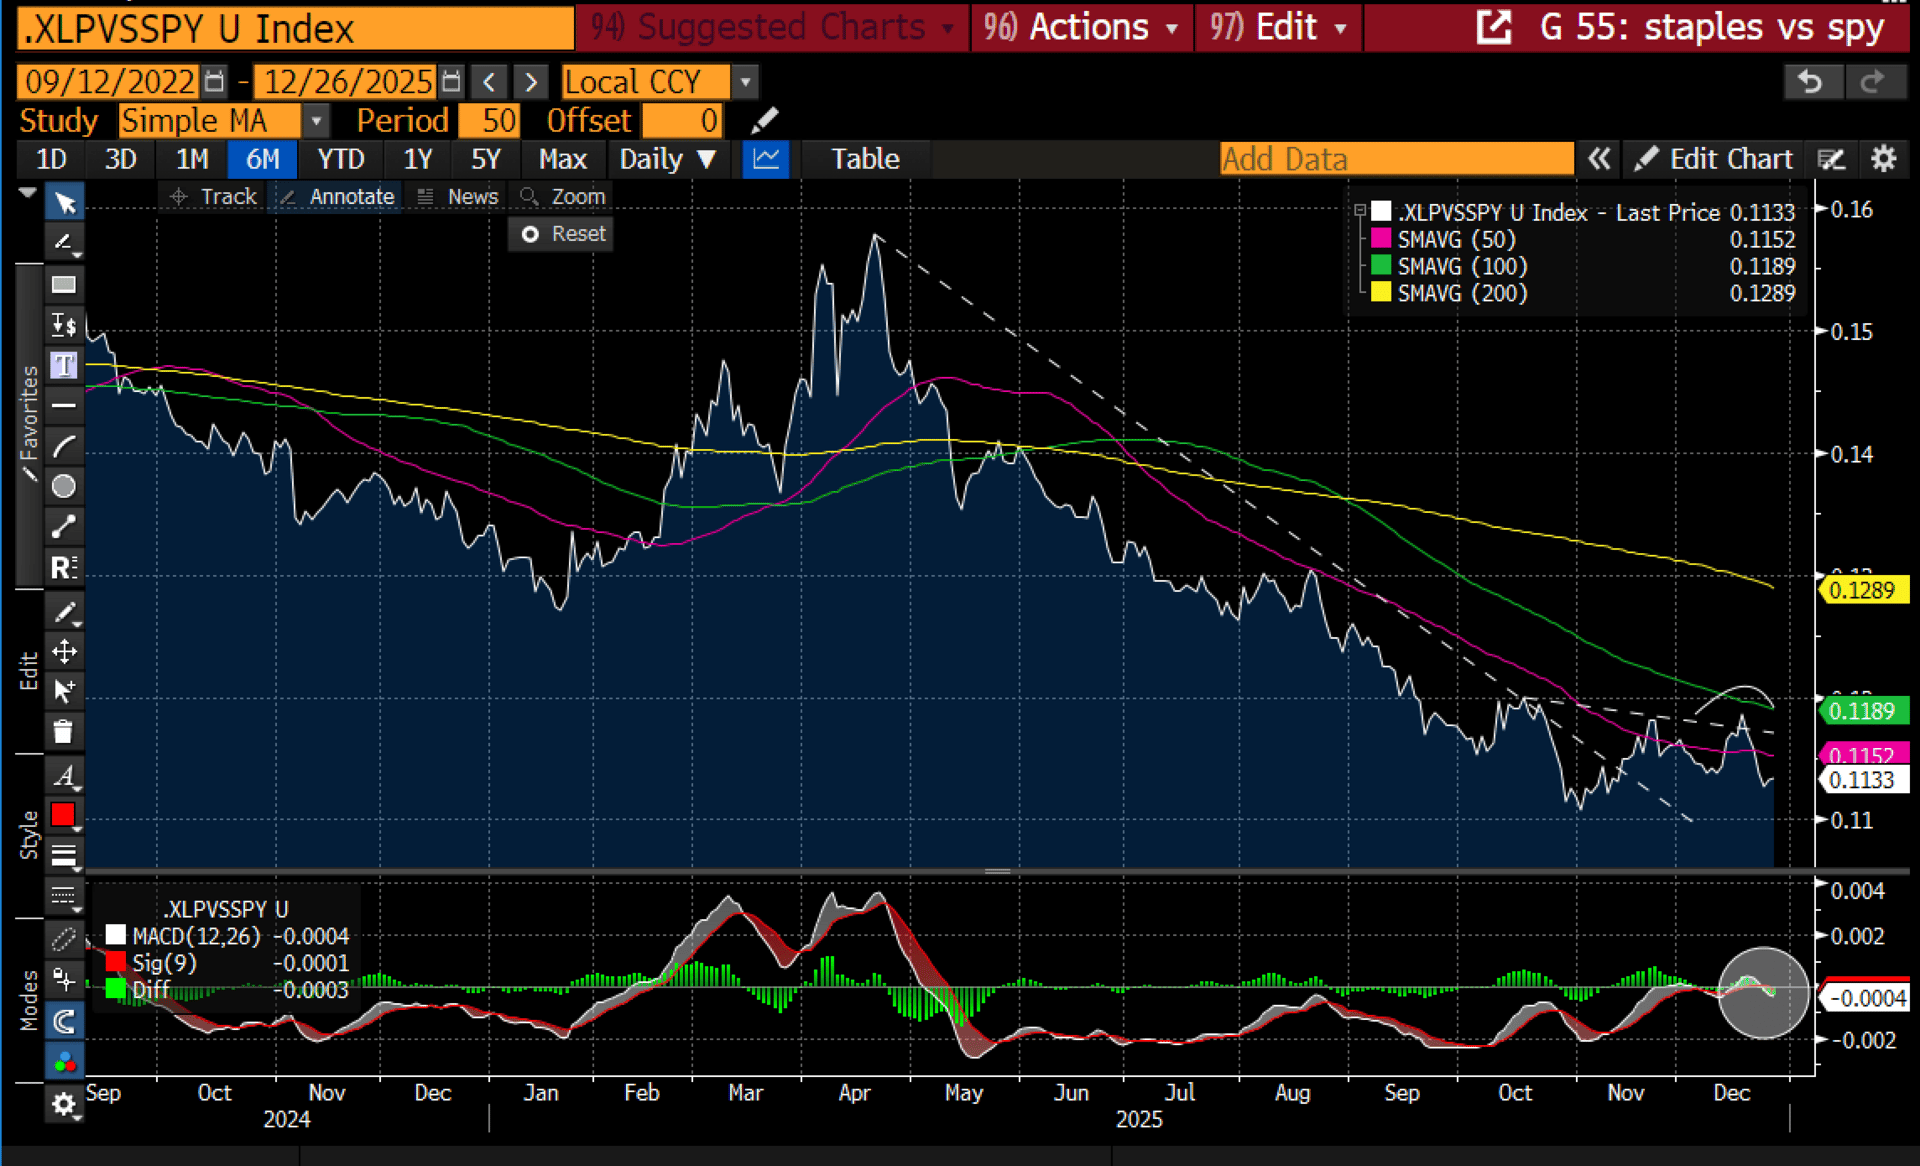Select the Text annotation tool
Viewport: 1920px width, 1166px height.
click(x=63, y=365)
